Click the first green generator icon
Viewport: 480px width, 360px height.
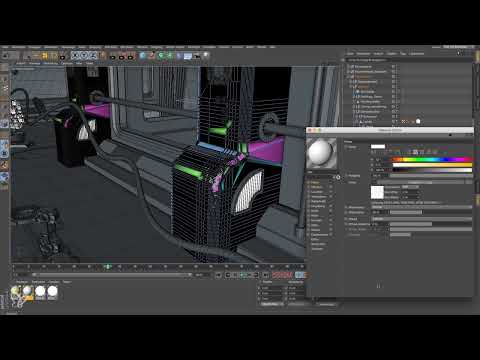[161, 56]
